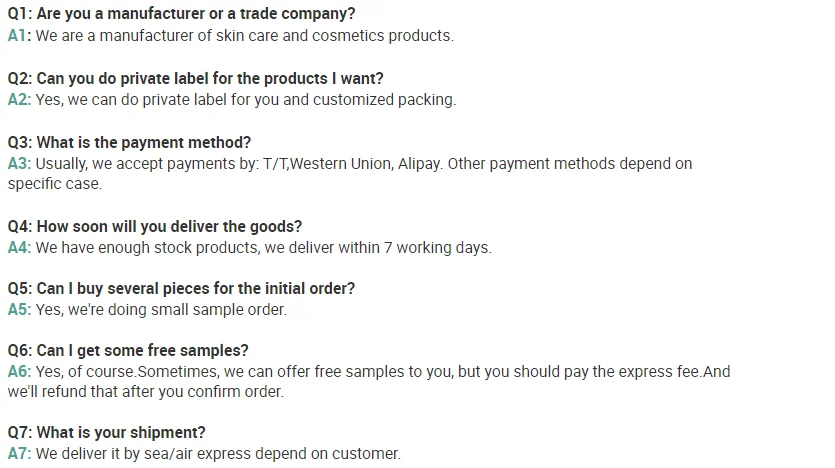Select the Q7 shipment question
835x468 pixels.
pyautogui.click(x=106, y=433)
